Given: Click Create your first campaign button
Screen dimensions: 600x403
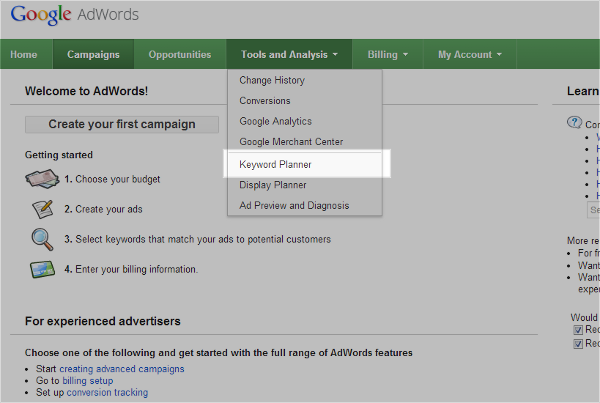Looking at the screenshot, I should (122, 124).
